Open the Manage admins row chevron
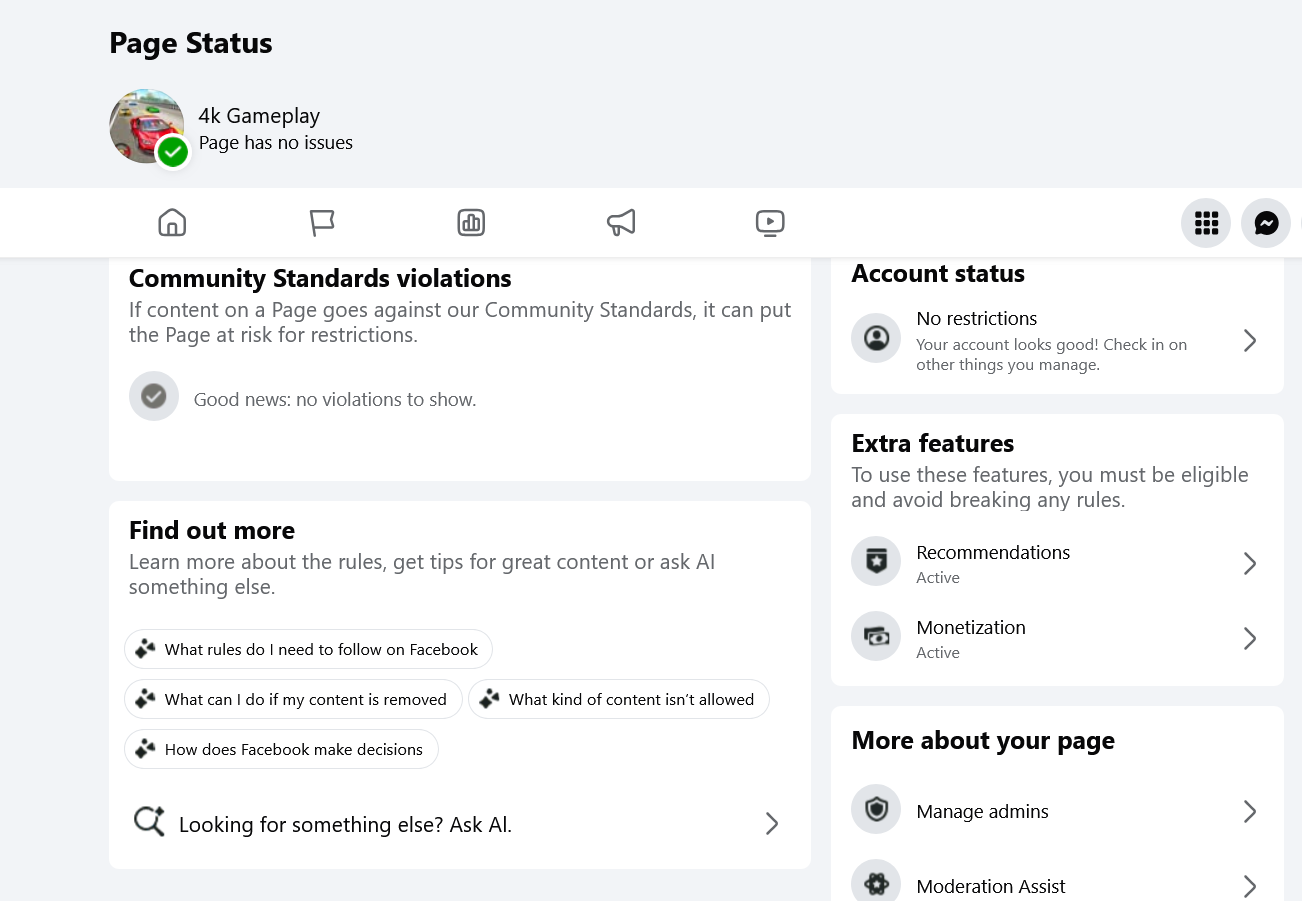 [x=1250, y=811]
